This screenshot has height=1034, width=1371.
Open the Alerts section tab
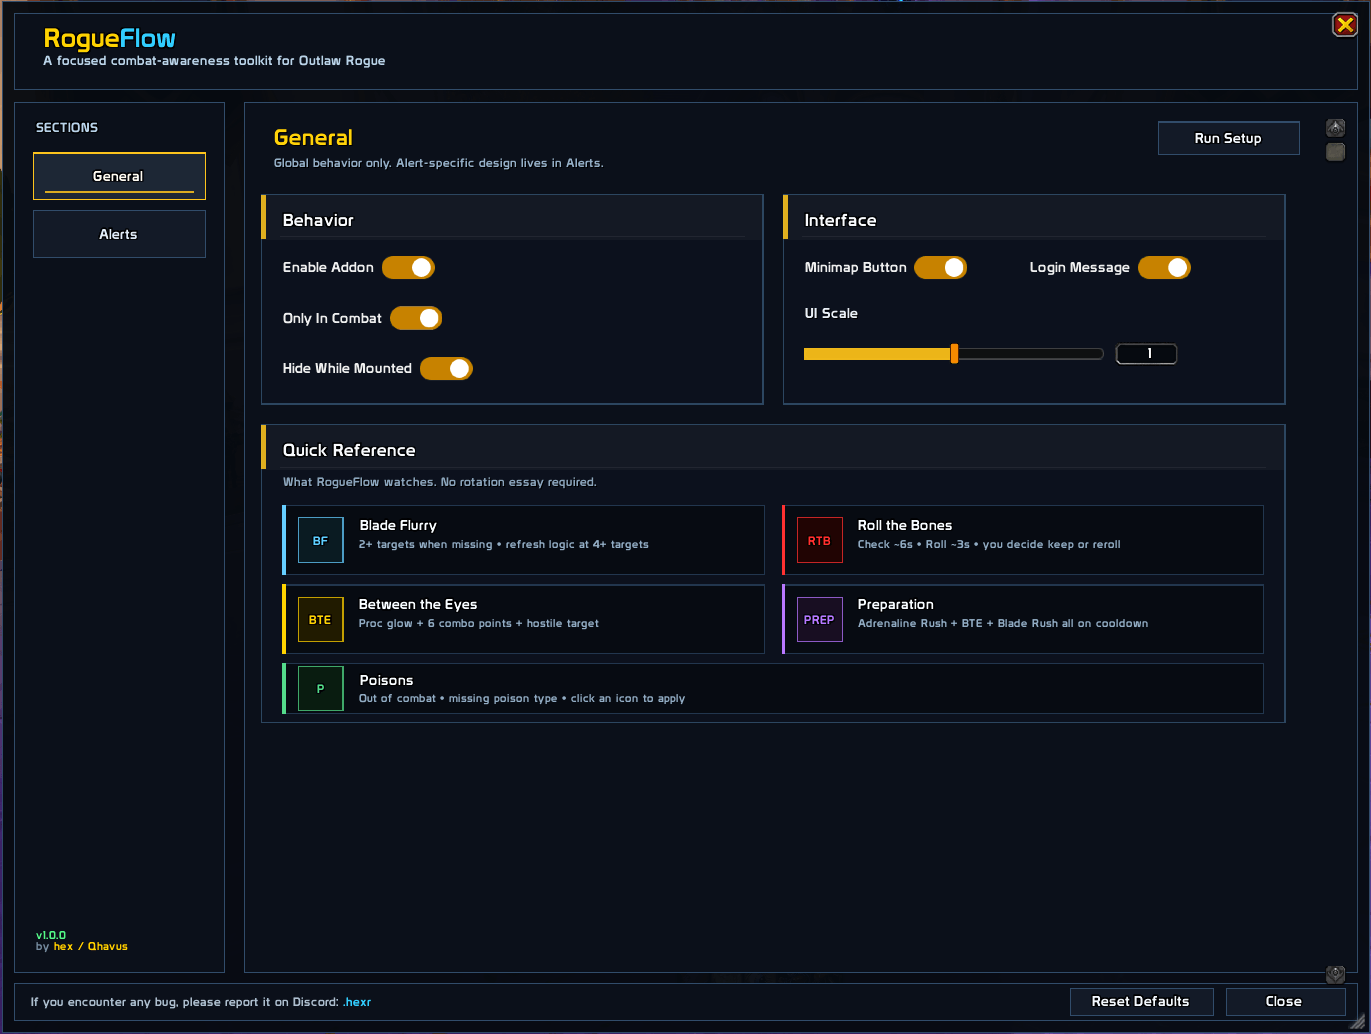pyautogui.click(x=119, y=234)
